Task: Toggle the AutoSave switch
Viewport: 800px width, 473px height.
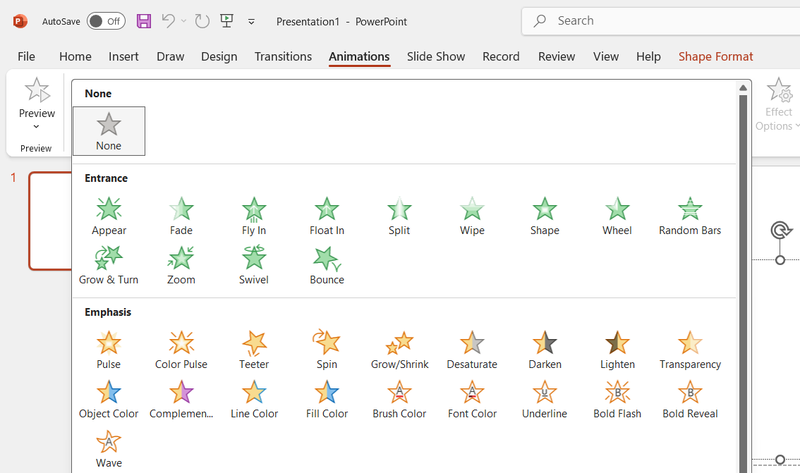Action: (x=106, y=21)
